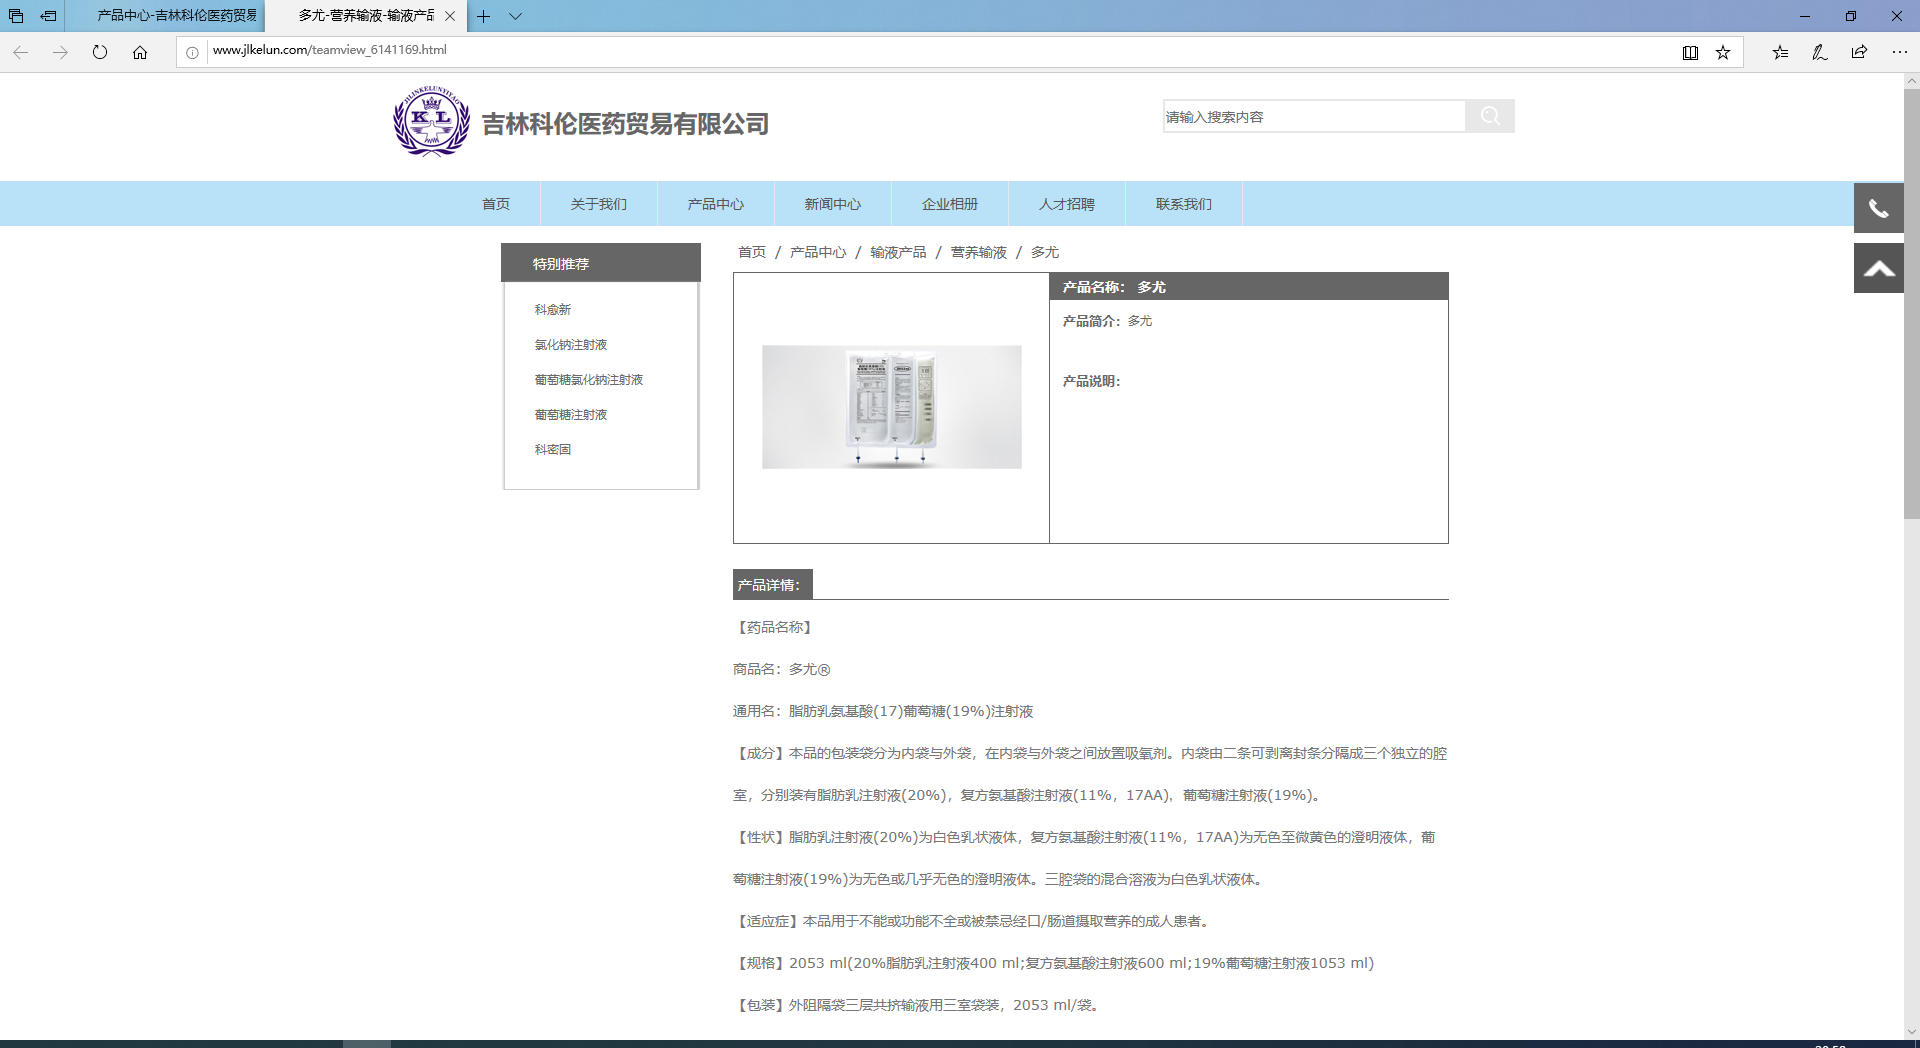The width and height of the screenshot is (1920, 1048).
Task: Add page to favorites star
Action: pos(1723,52)
